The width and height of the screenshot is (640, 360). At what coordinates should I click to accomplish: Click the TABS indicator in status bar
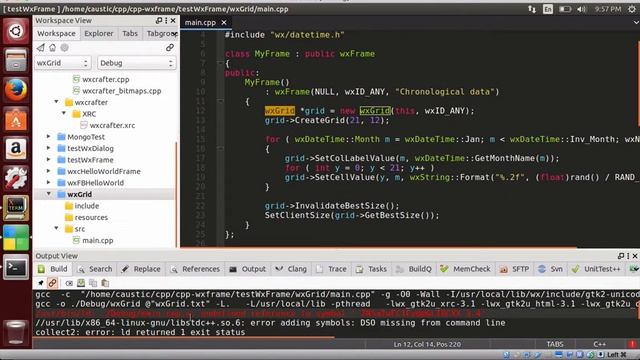click(x=555, y=344)
